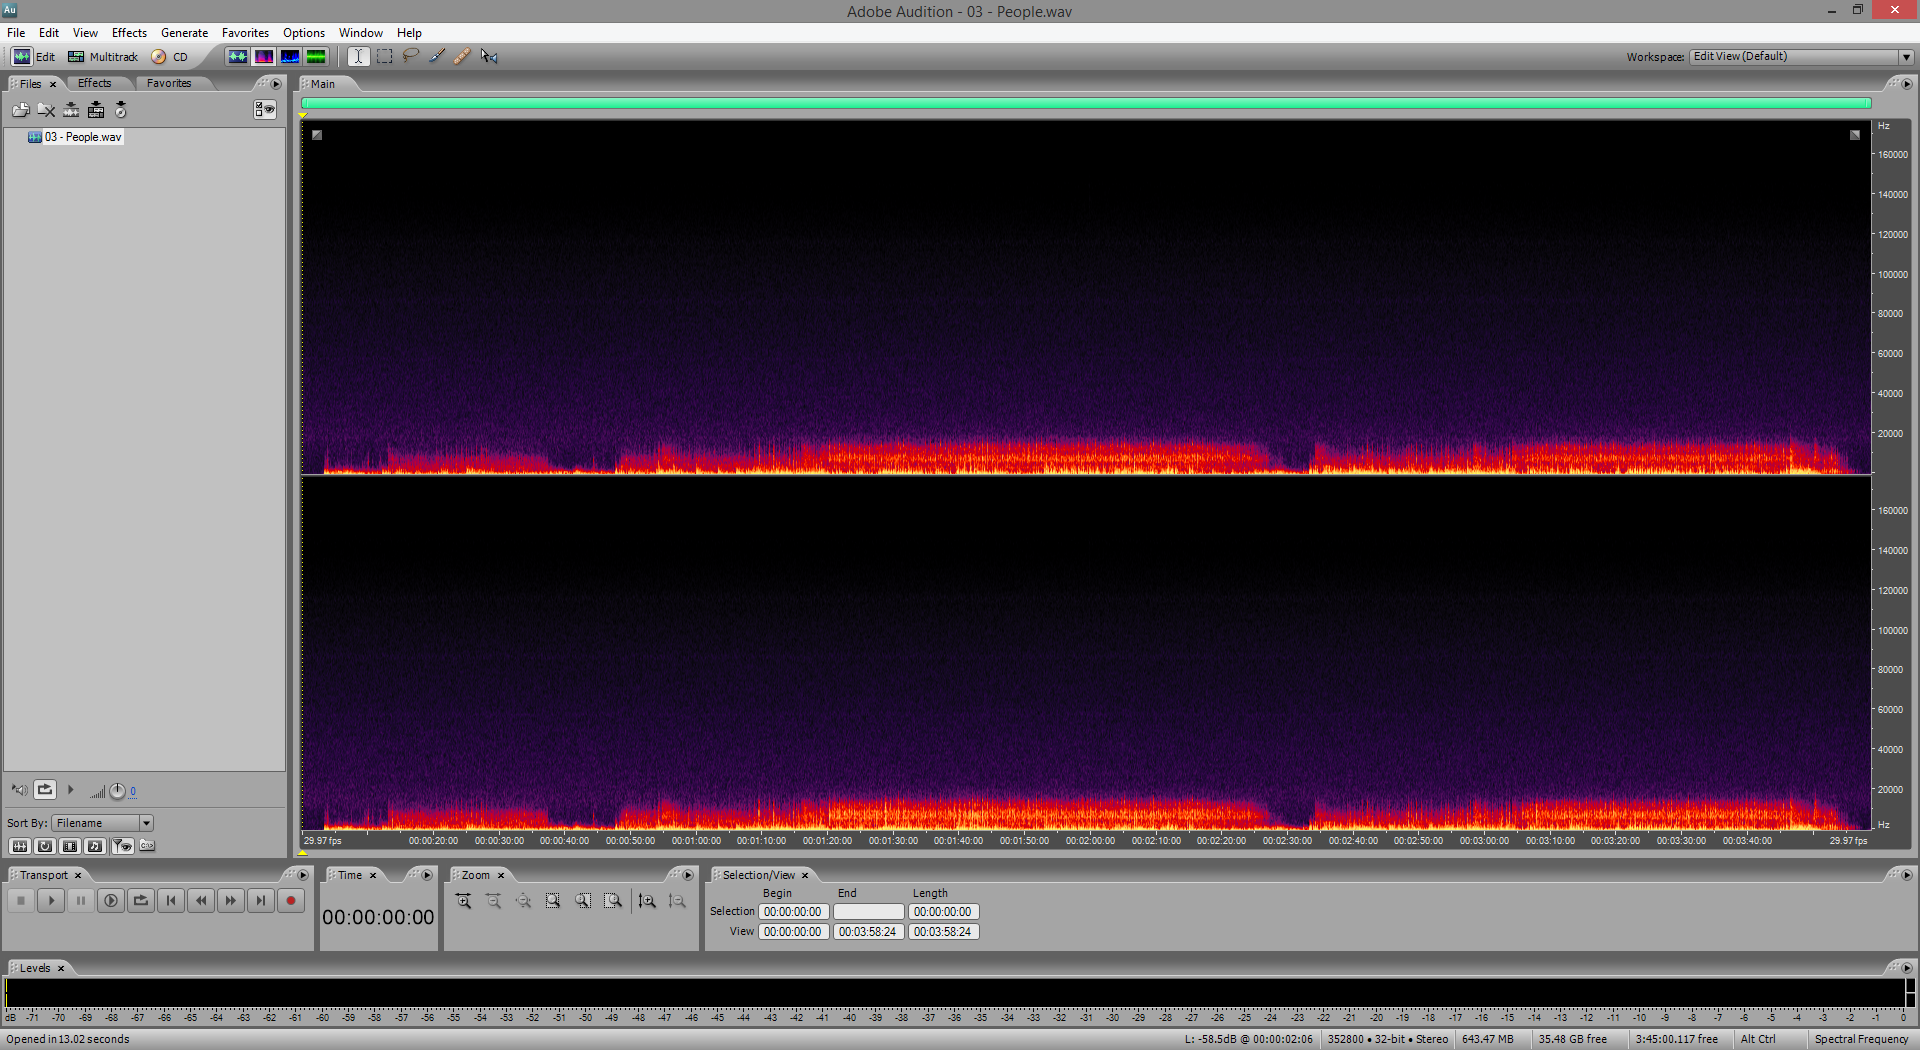Select Spectral Frequency display icon
This screenshot has height=1050, width=1920.
click(x=263, y=57)
